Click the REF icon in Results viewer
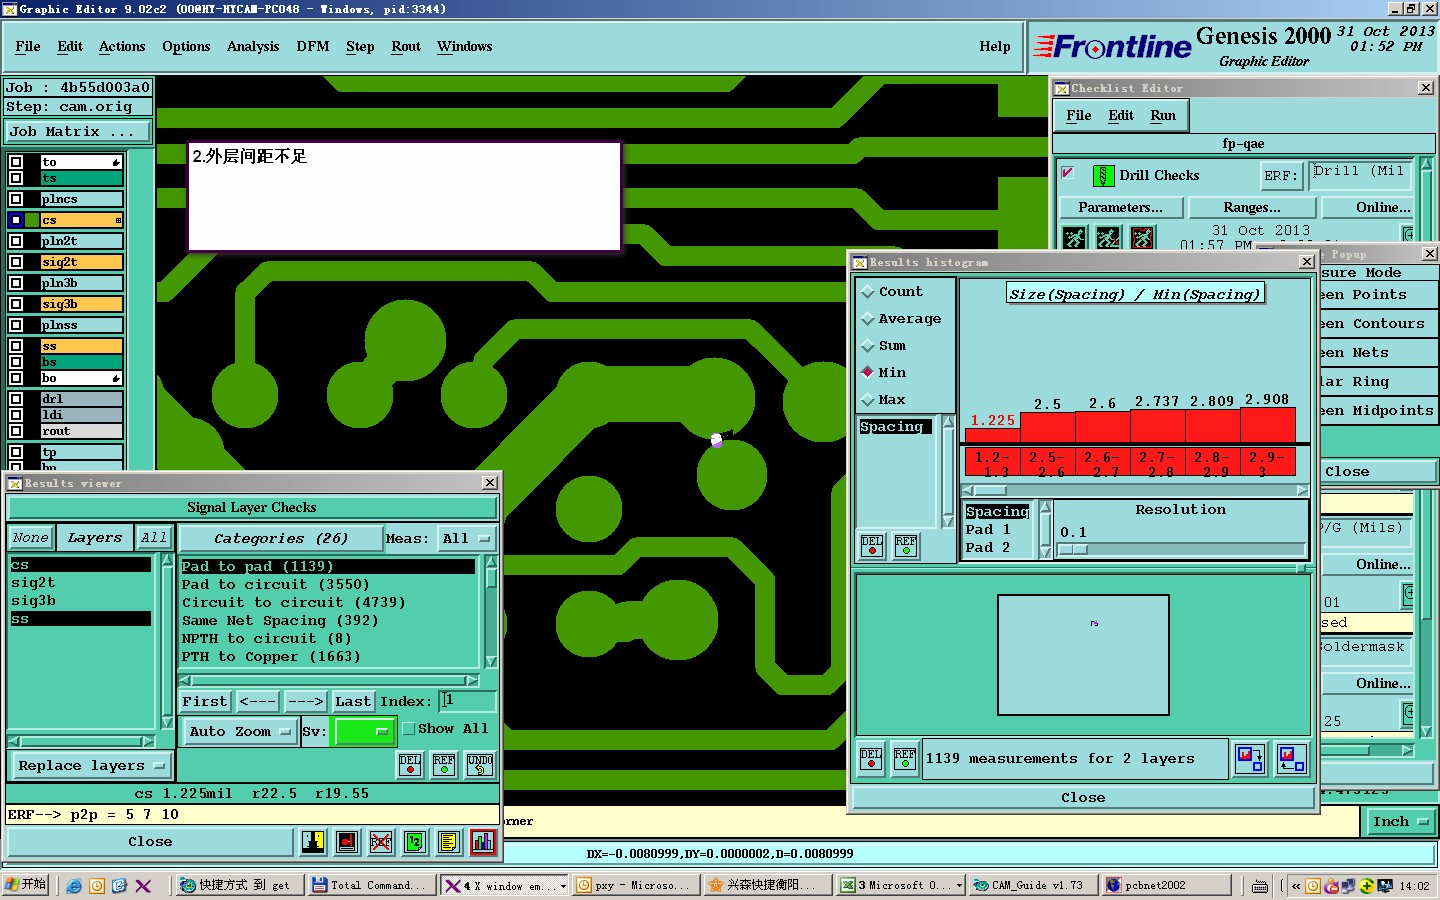The width and height of the screenshot is (1440, 900). (x=444, y=765)
